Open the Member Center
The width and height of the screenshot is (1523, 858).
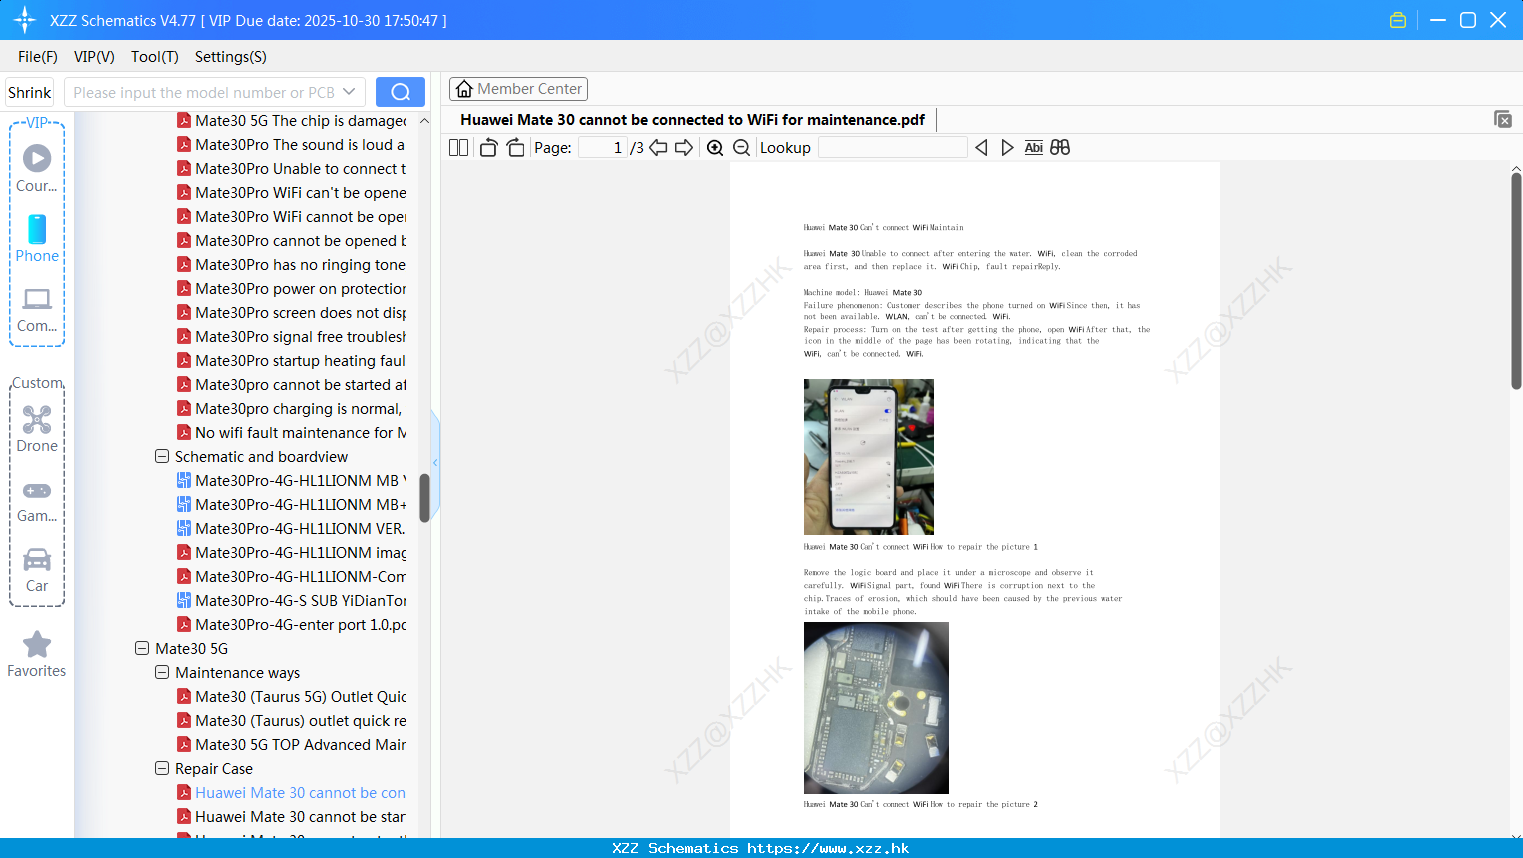click(518, 89)
